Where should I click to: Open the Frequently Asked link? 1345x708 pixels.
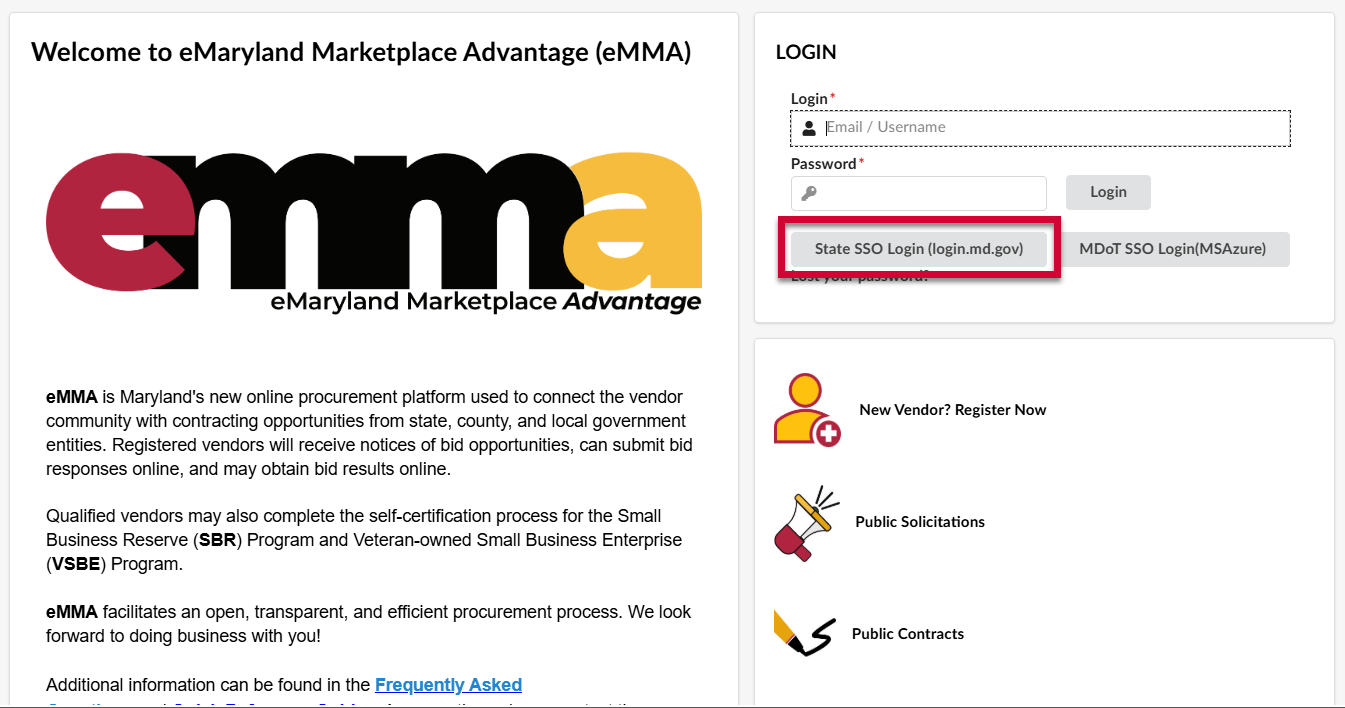[x=448, y=685]
